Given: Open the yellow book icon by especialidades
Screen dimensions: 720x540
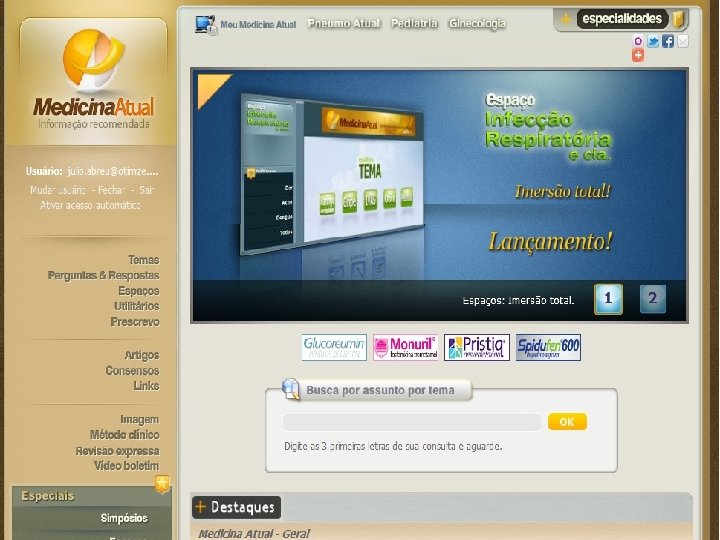Looking at the screenshot, I should click(x=678, y=19).
